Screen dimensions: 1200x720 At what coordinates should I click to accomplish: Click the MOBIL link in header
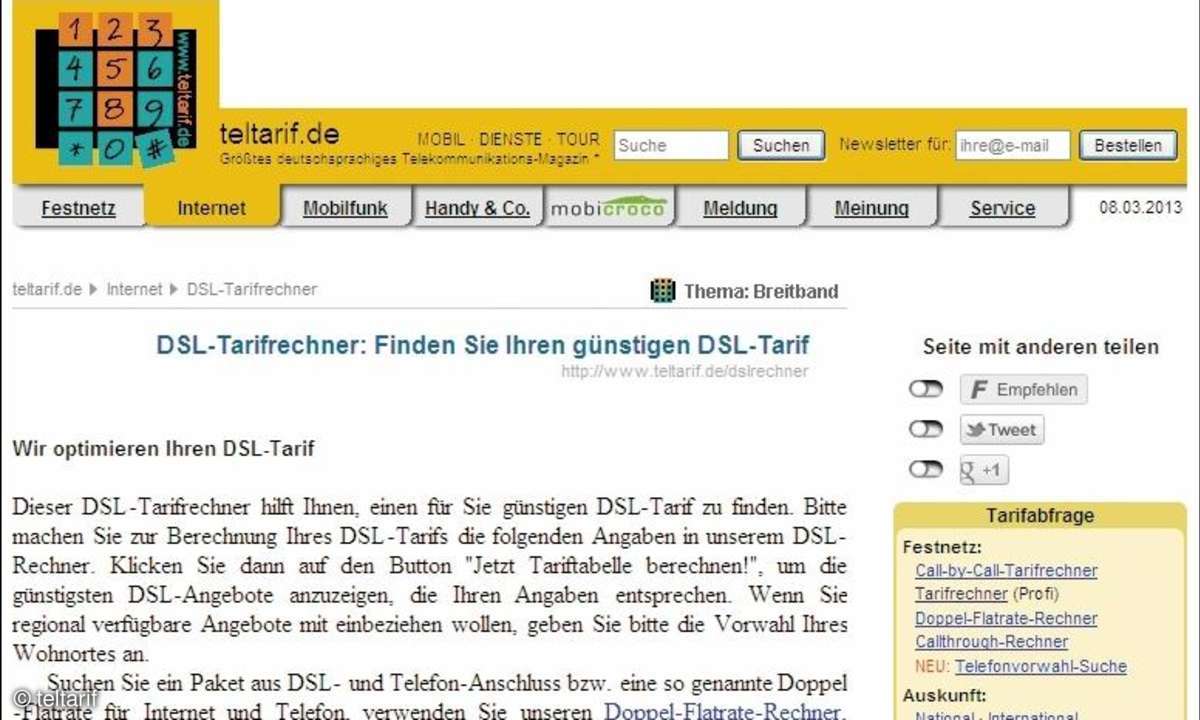click(441, 140)
